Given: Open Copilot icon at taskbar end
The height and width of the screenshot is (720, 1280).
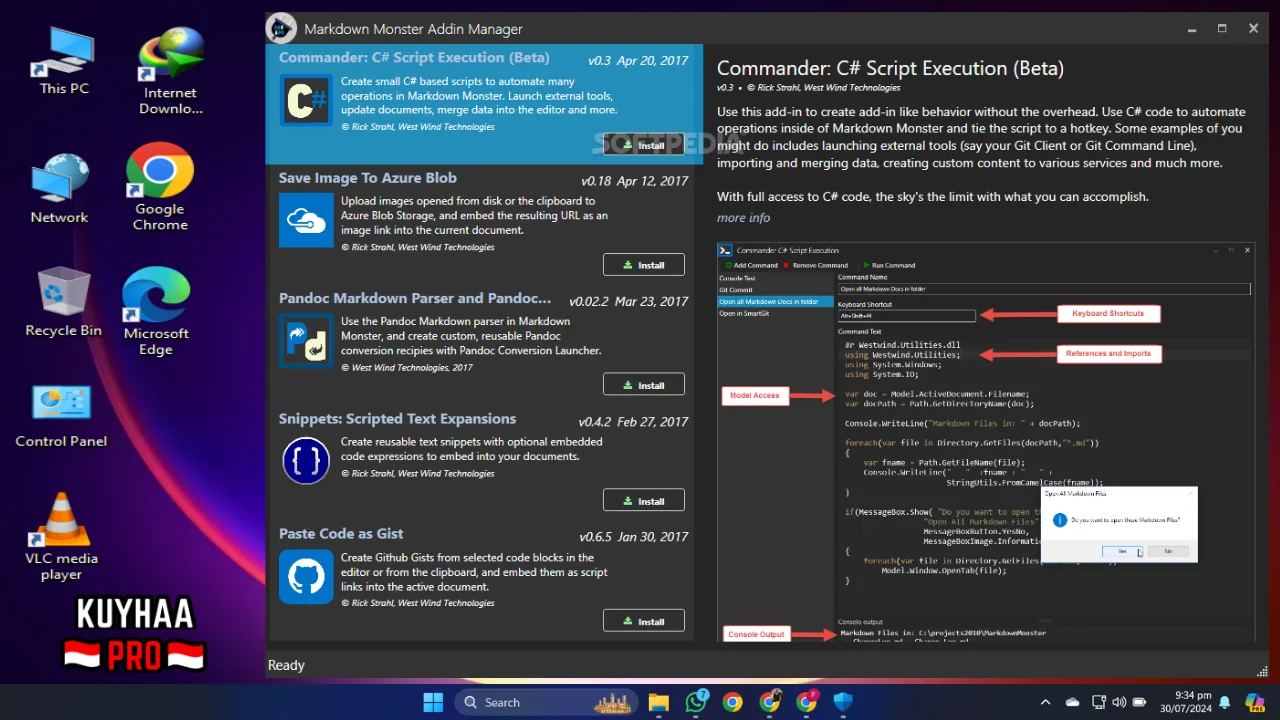Looking at the screenshot, I should click(1255, 702).
